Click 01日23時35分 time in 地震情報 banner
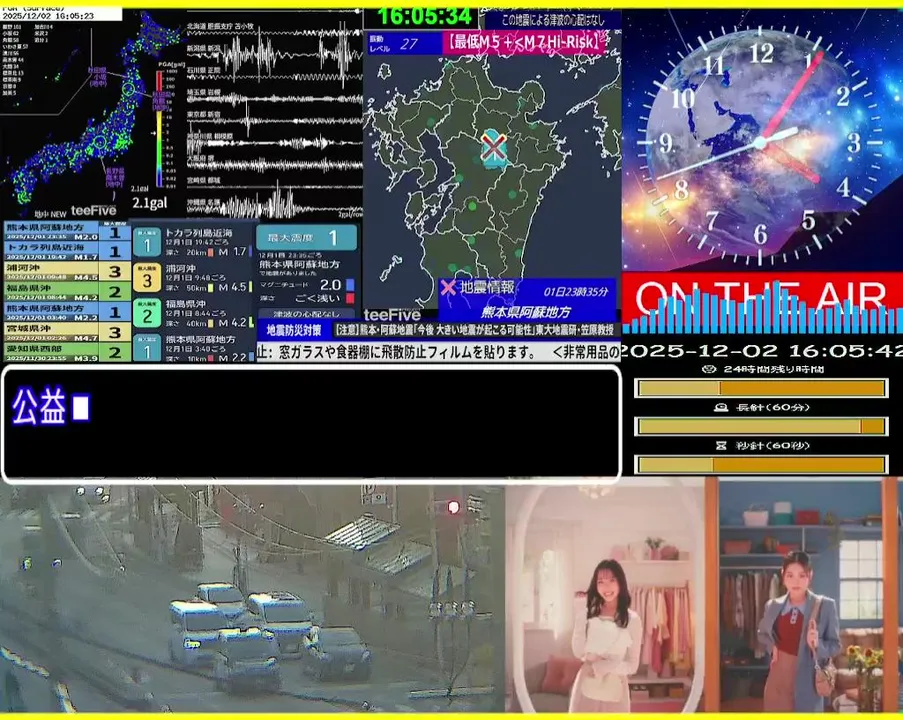 (575, 291)
